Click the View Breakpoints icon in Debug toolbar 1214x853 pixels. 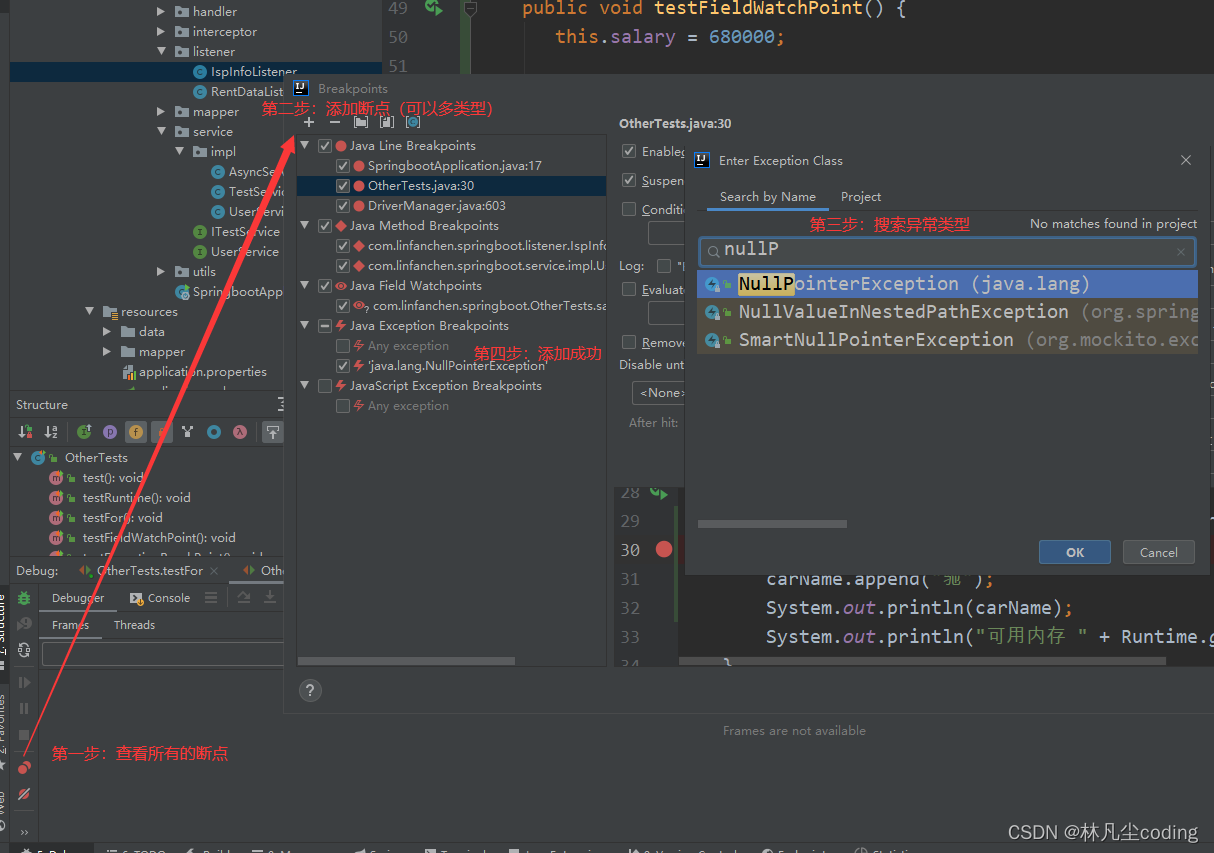(25, 767)
